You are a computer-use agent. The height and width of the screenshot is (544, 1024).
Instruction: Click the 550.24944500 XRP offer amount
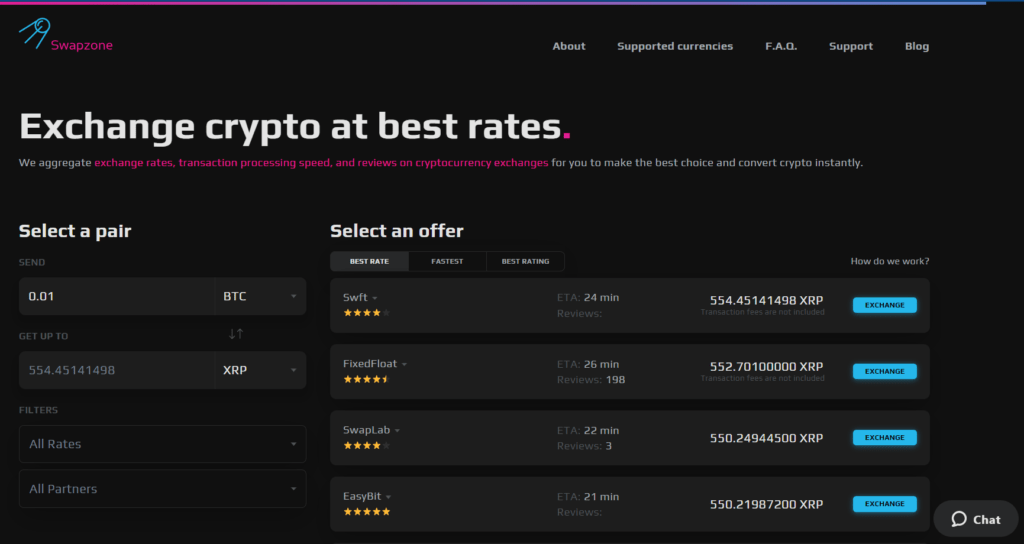[766, 438]
